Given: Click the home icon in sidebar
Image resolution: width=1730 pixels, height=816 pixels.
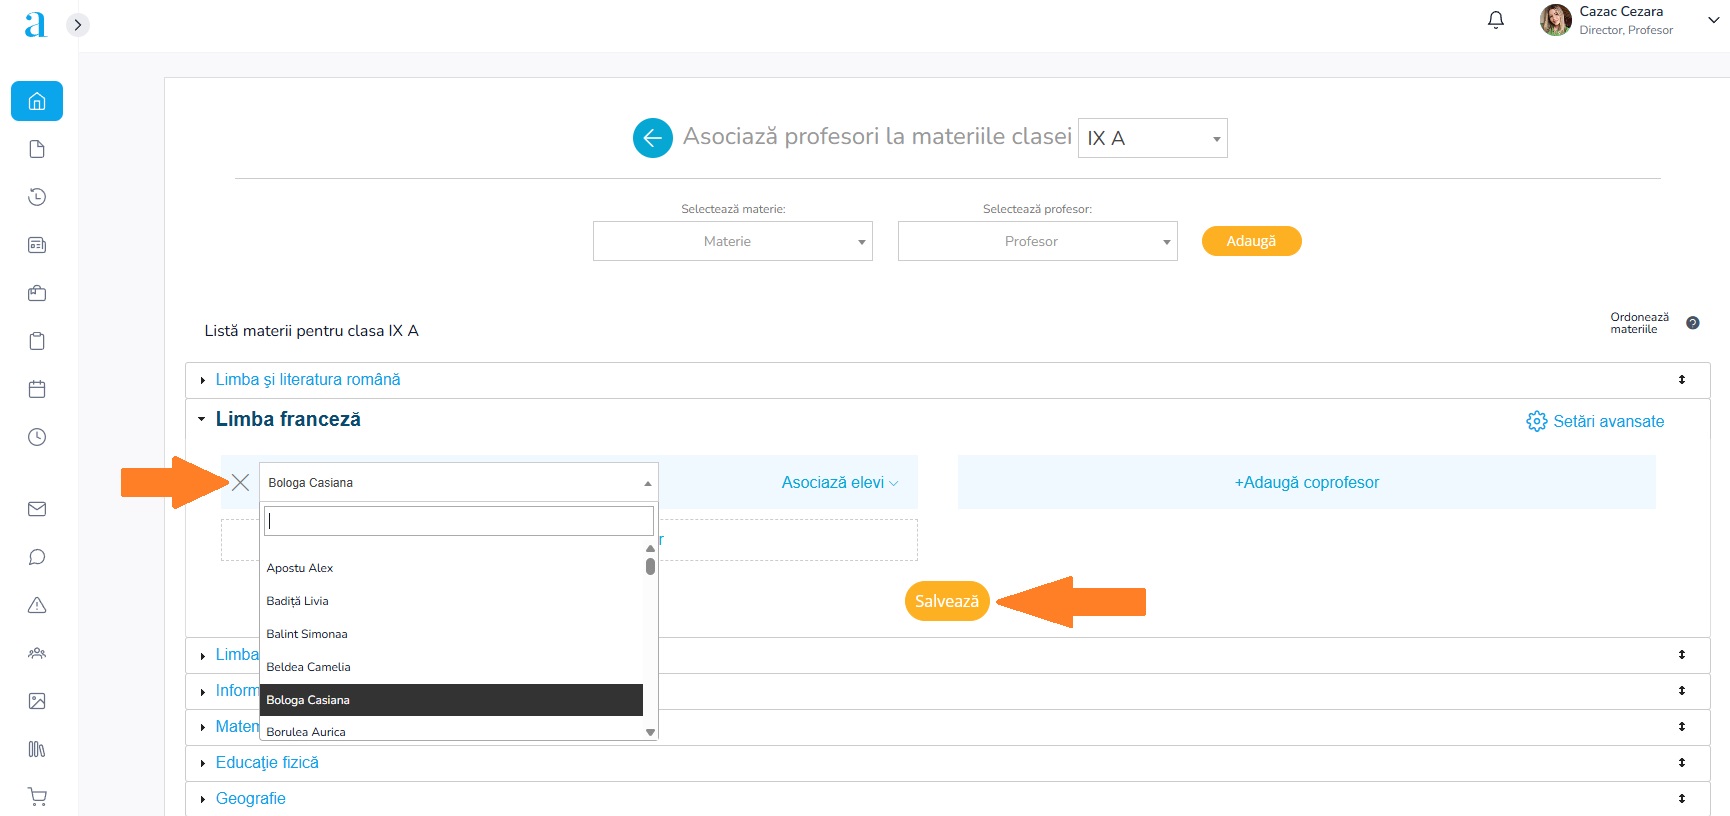Looking at the screenshot, I should 37,101.
